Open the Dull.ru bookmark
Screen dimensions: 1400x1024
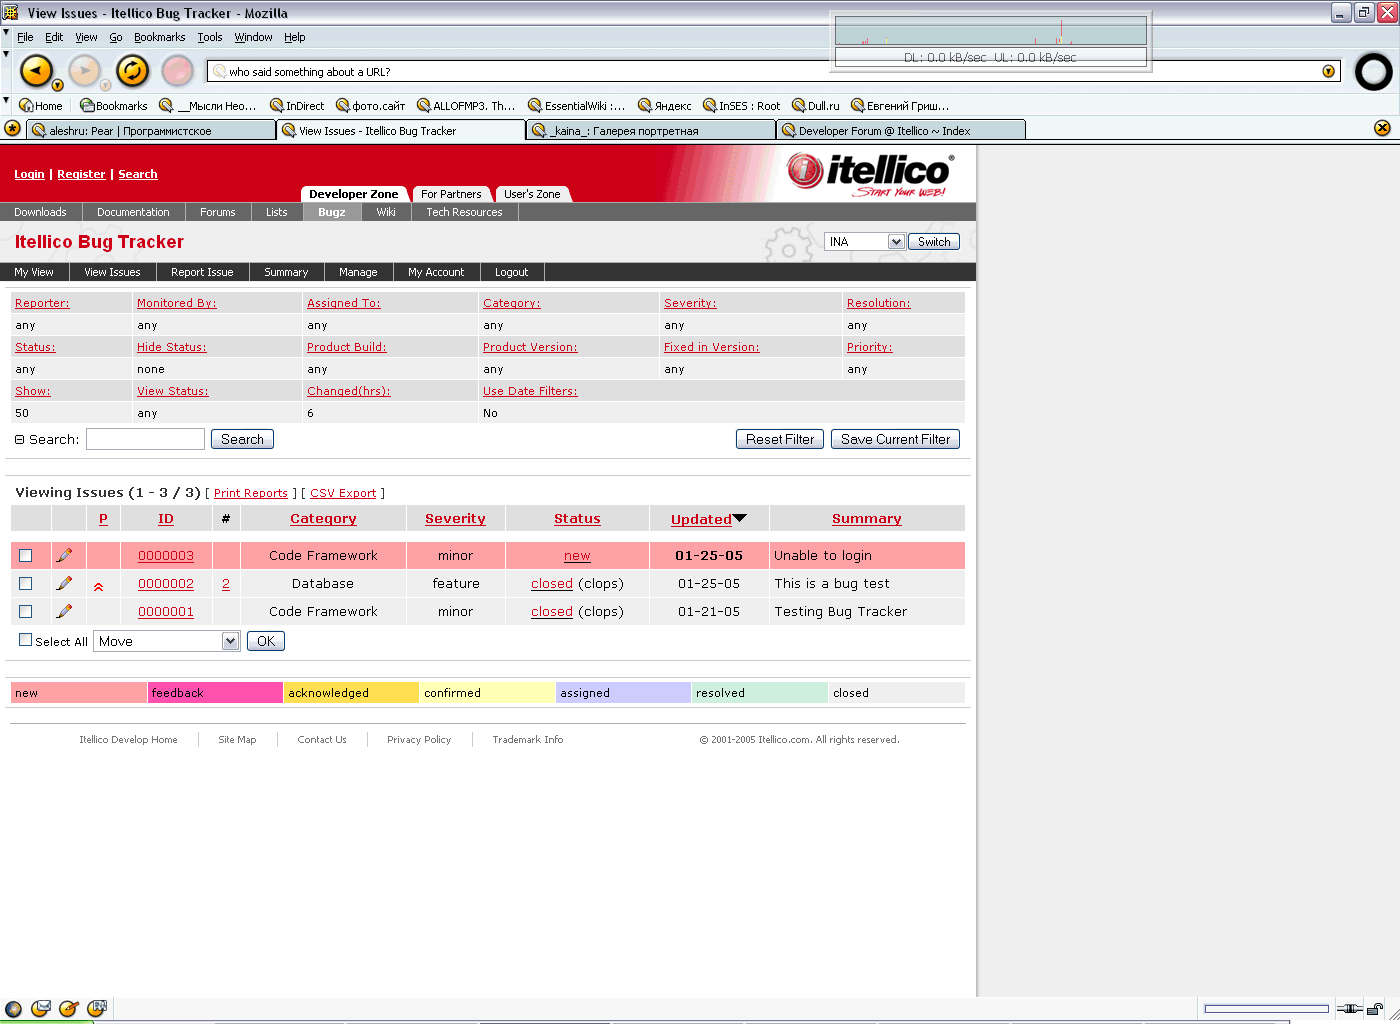(816, 105)
